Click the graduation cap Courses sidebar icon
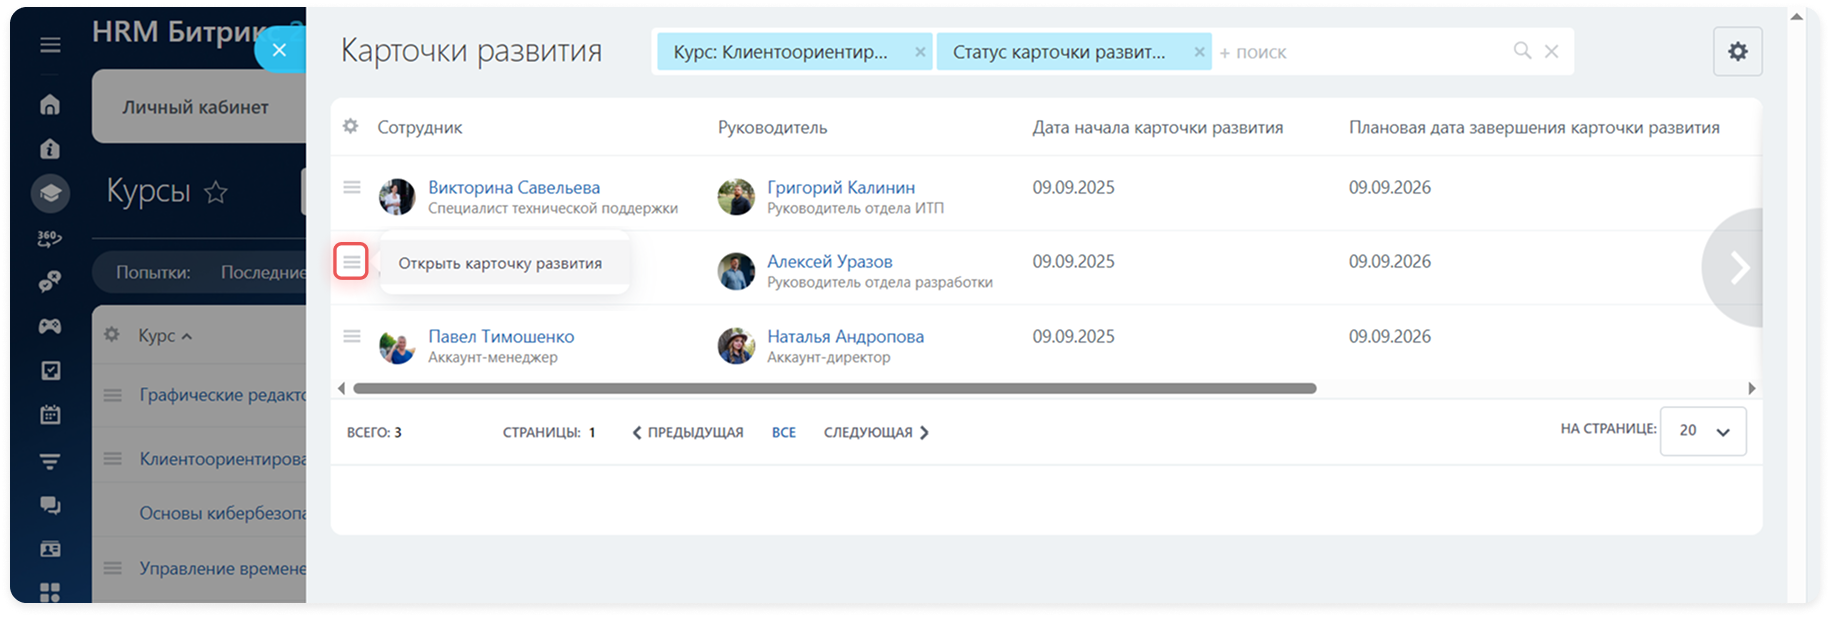1830x618 pixels. [49, 193]
